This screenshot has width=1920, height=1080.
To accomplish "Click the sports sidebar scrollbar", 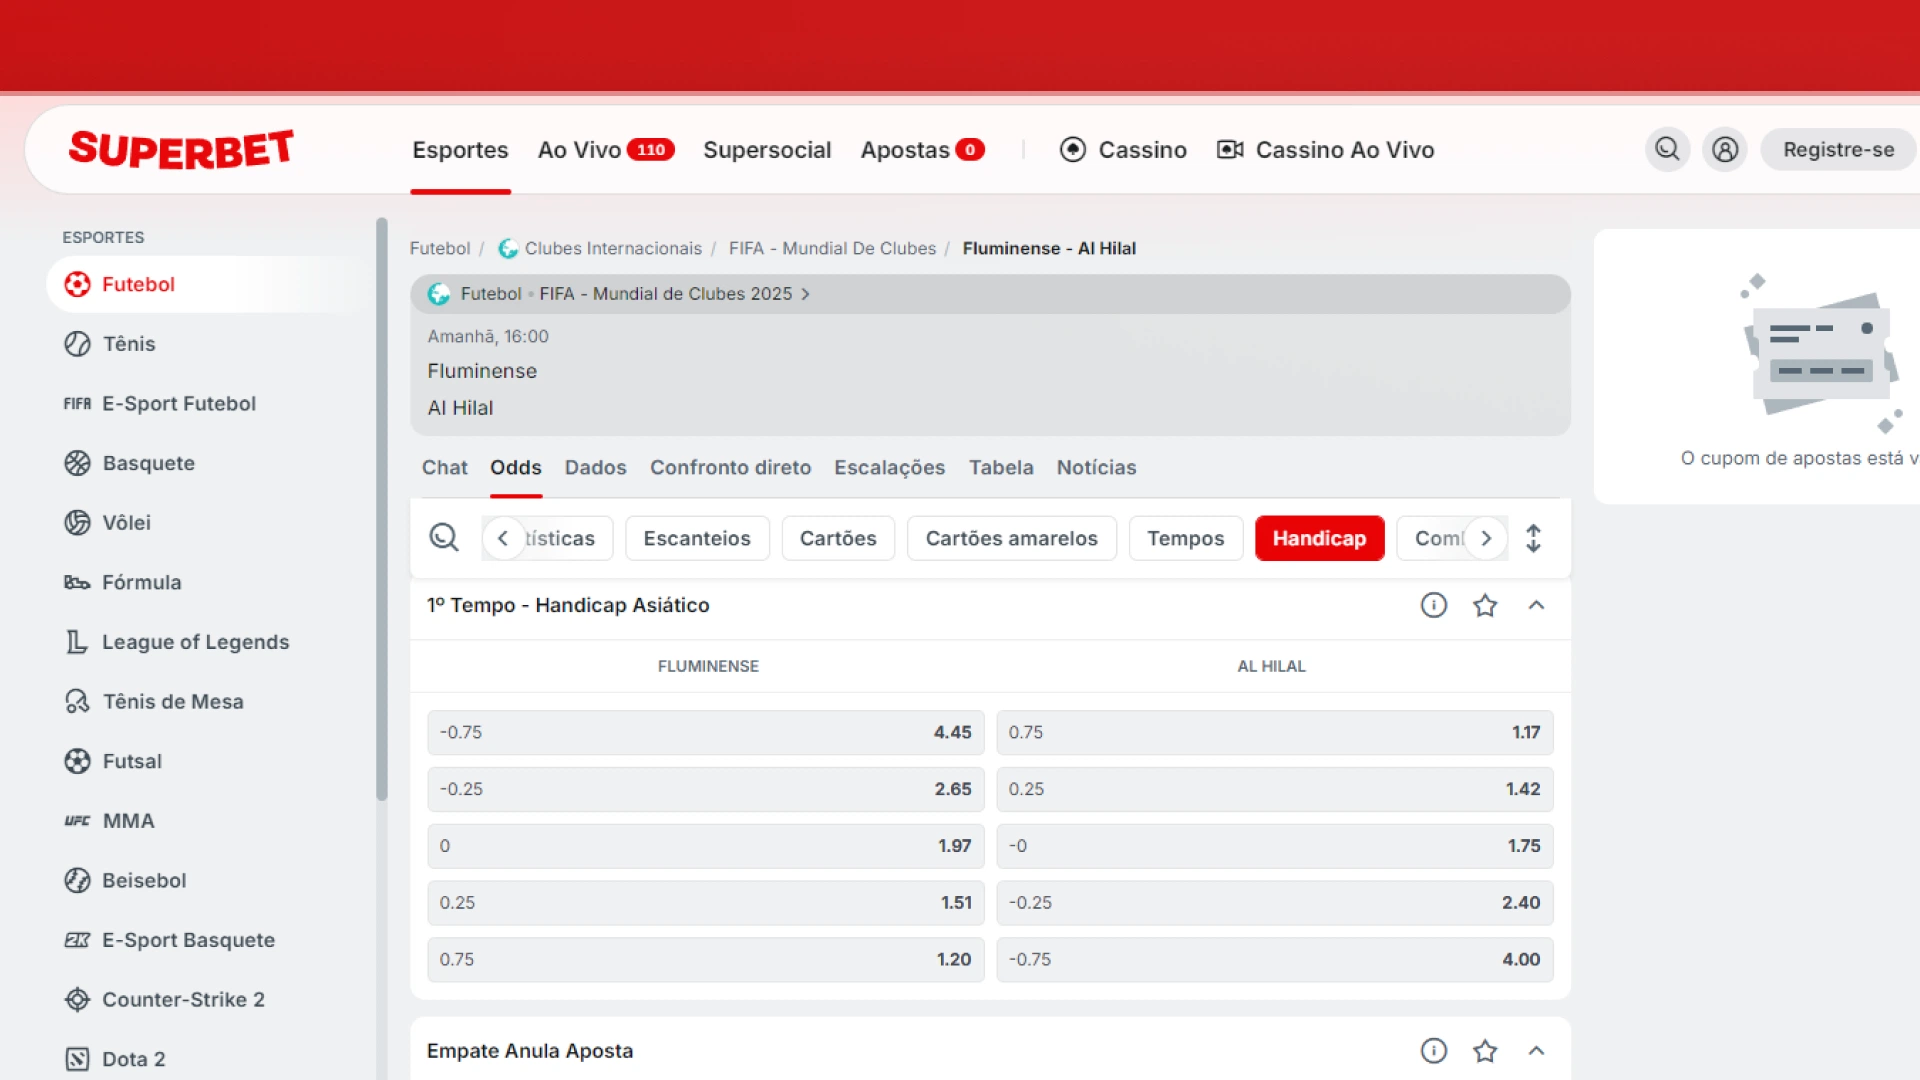I will [381, 510].
